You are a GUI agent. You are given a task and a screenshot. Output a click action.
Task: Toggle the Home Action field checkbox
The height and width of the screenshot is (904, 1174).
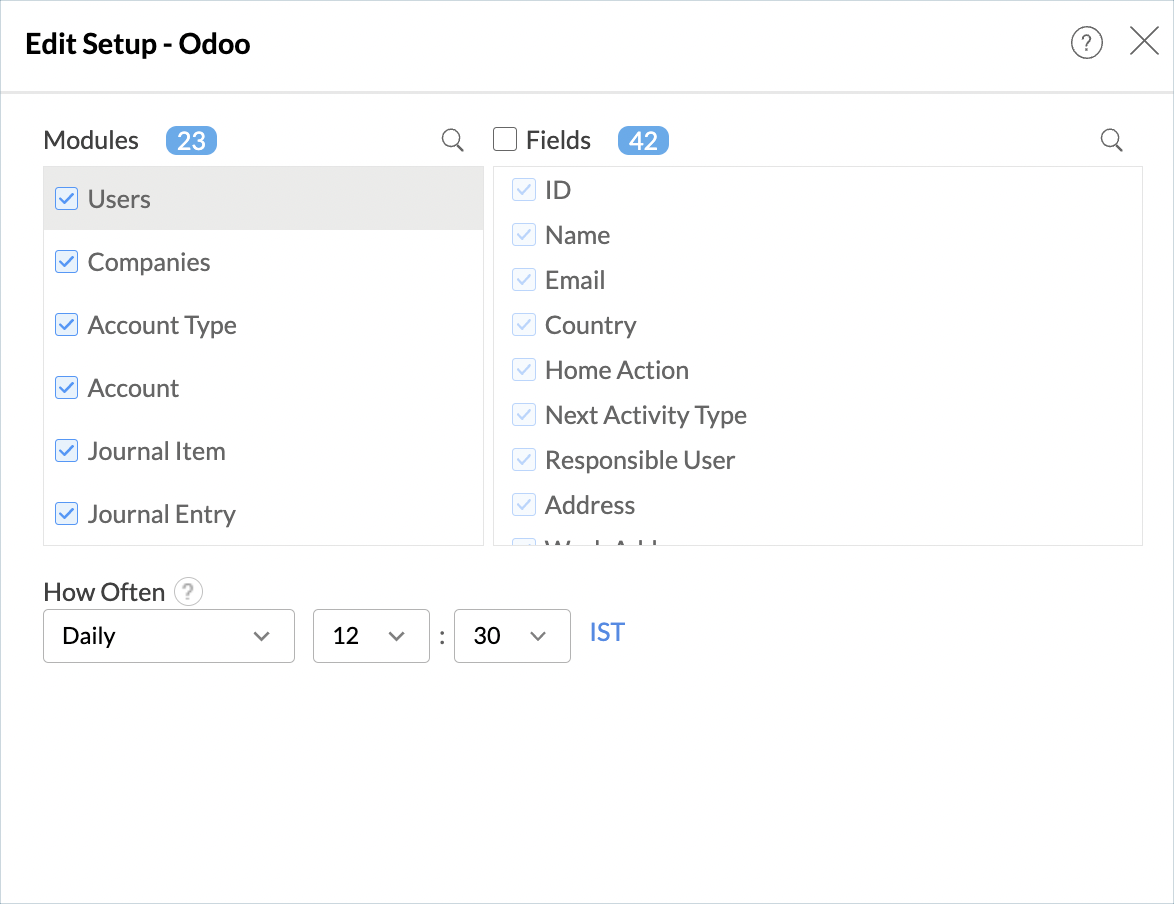click(524, 370)
